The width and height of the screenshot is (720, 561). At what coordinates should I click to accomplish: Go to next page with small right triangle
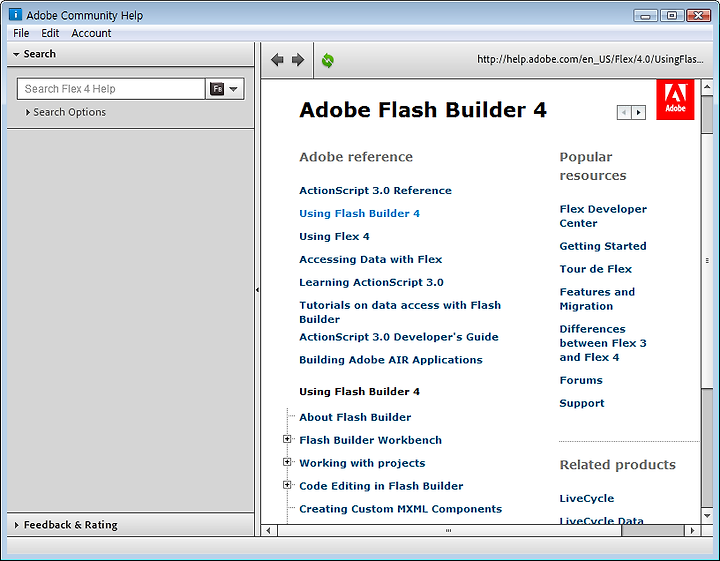click(x=638, y=112)
